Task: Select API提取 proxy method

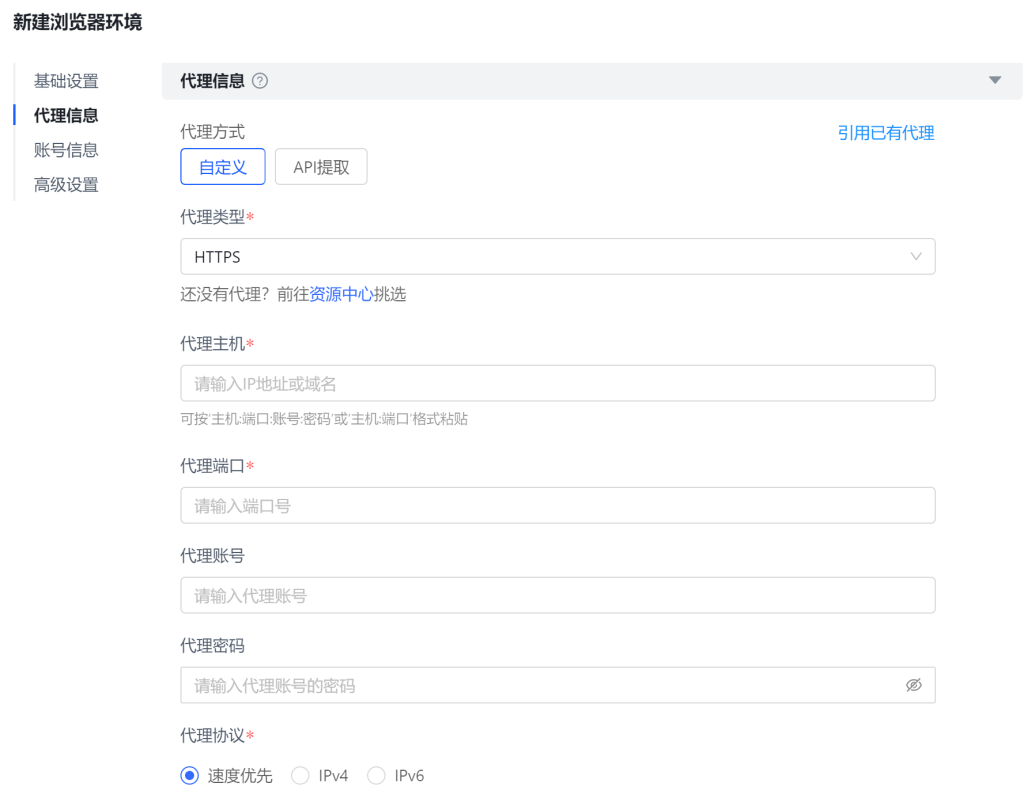Action: tap(321, 167)
